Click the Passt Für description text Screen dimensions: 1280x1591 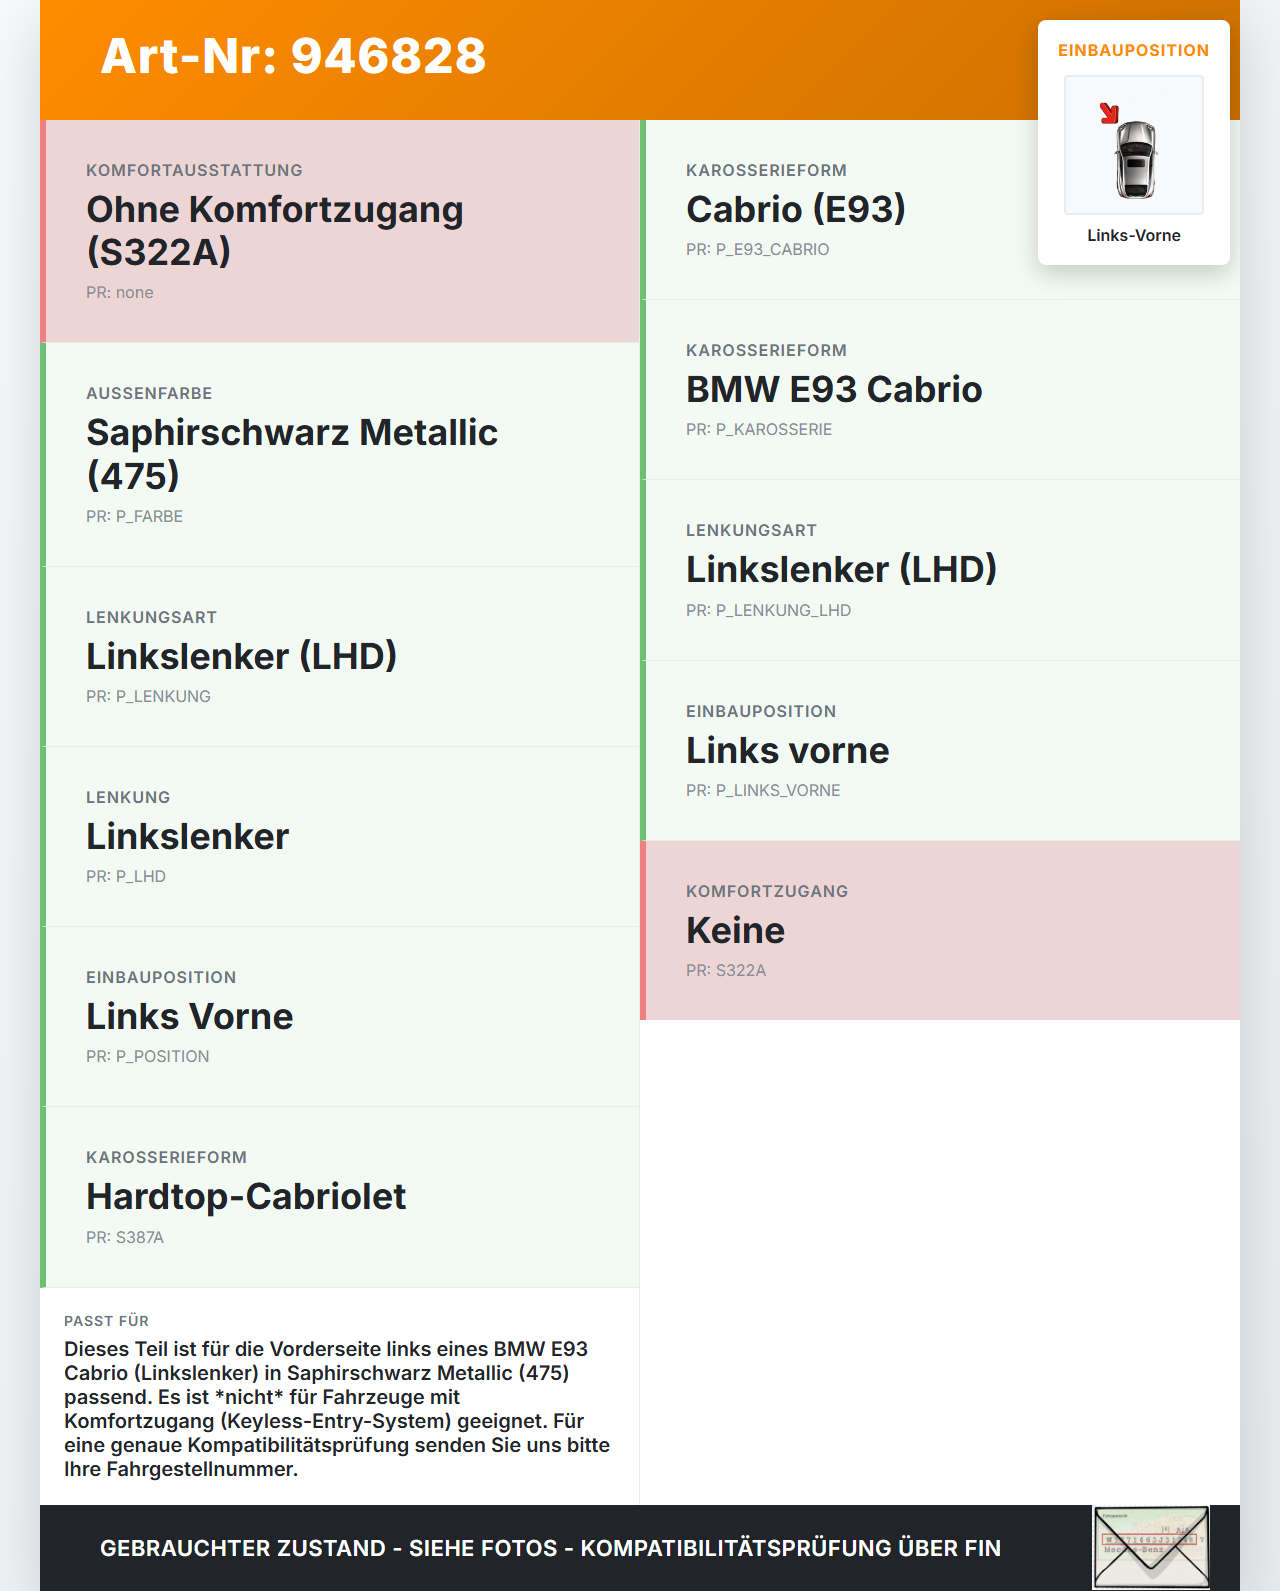tap(337, 1409)
